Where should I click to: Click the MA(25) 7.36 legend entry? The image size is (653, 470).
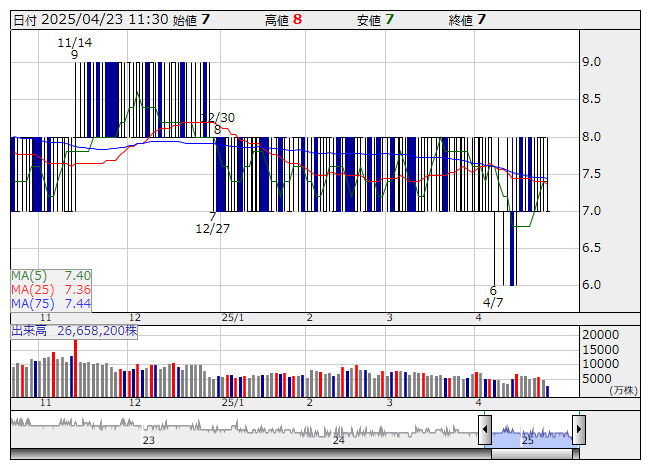coord(51,290)
